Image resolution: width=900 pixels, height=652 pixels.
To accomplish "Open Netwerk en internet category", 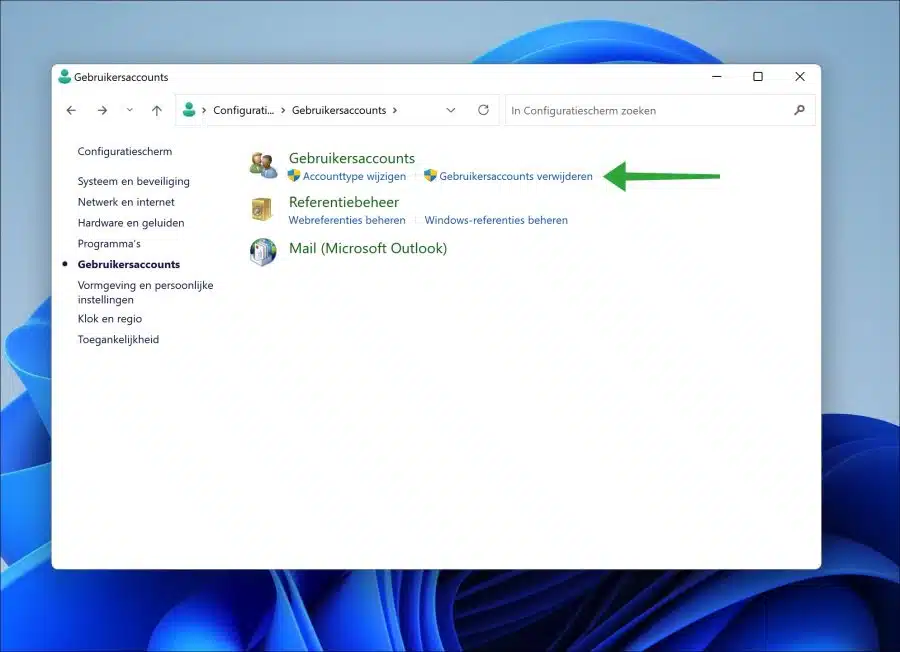I will click(126, 202).
